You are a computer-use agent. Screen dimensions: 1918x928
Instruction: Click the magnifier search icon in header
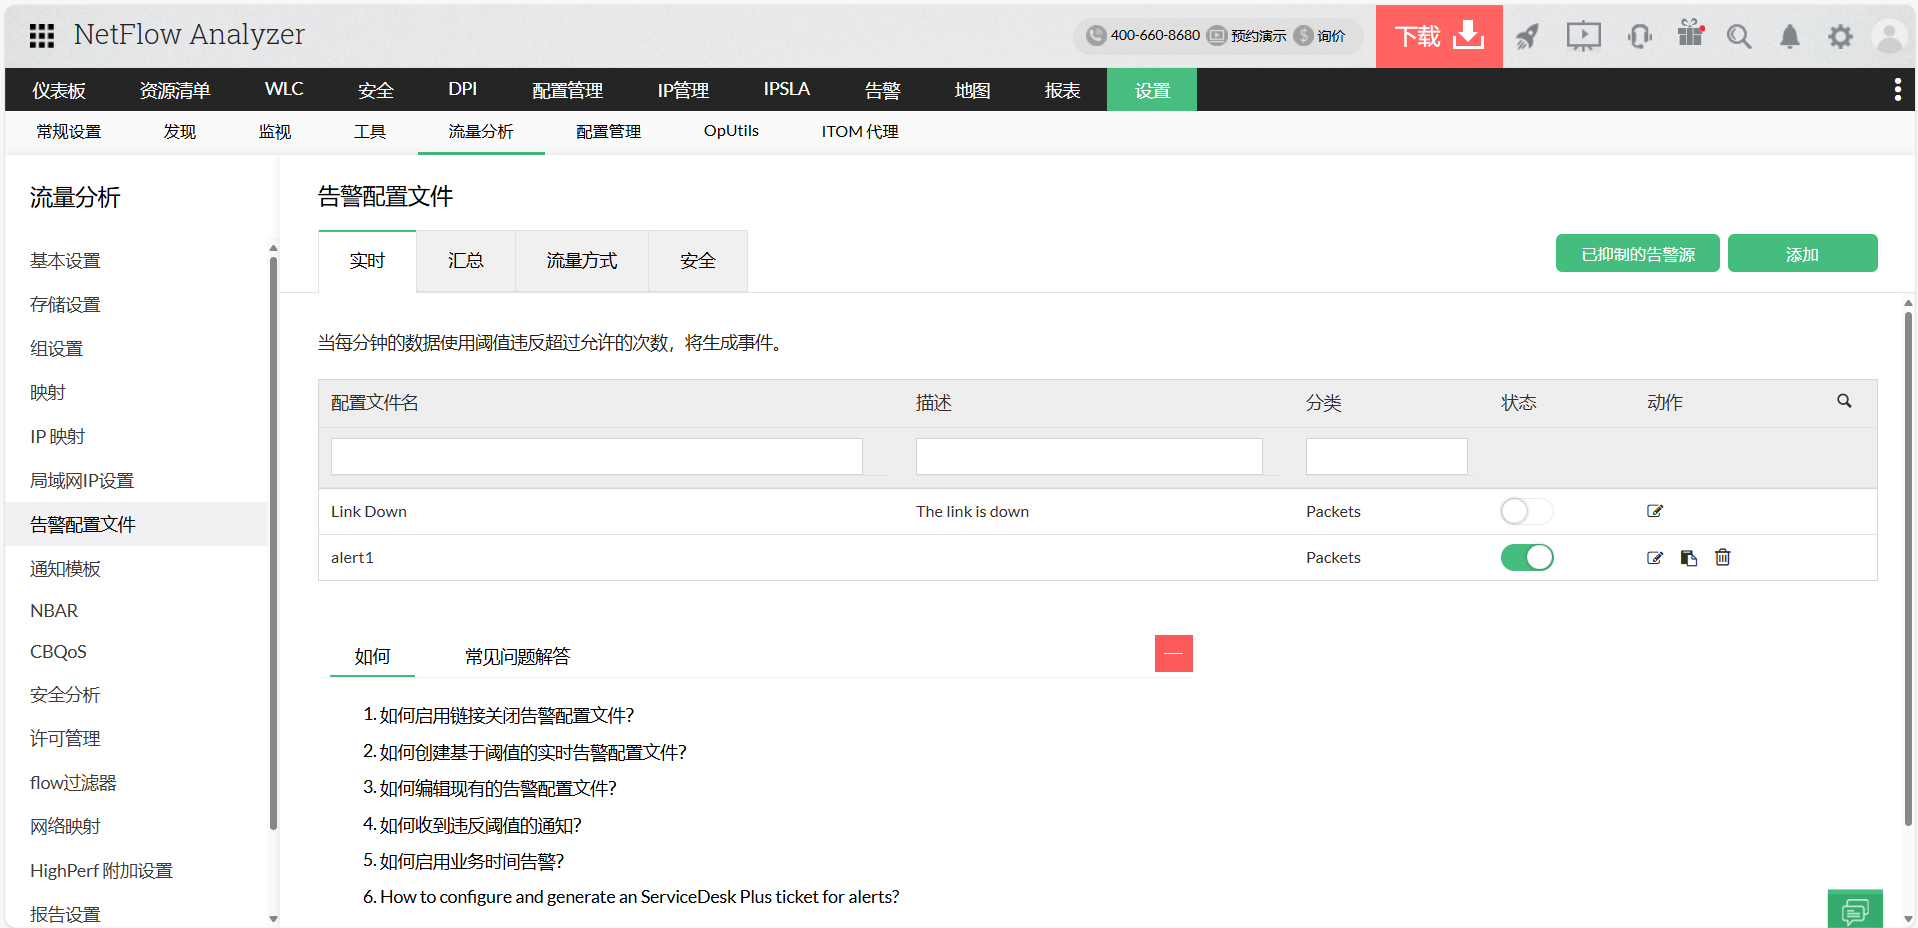click(x=1739, y=37)
